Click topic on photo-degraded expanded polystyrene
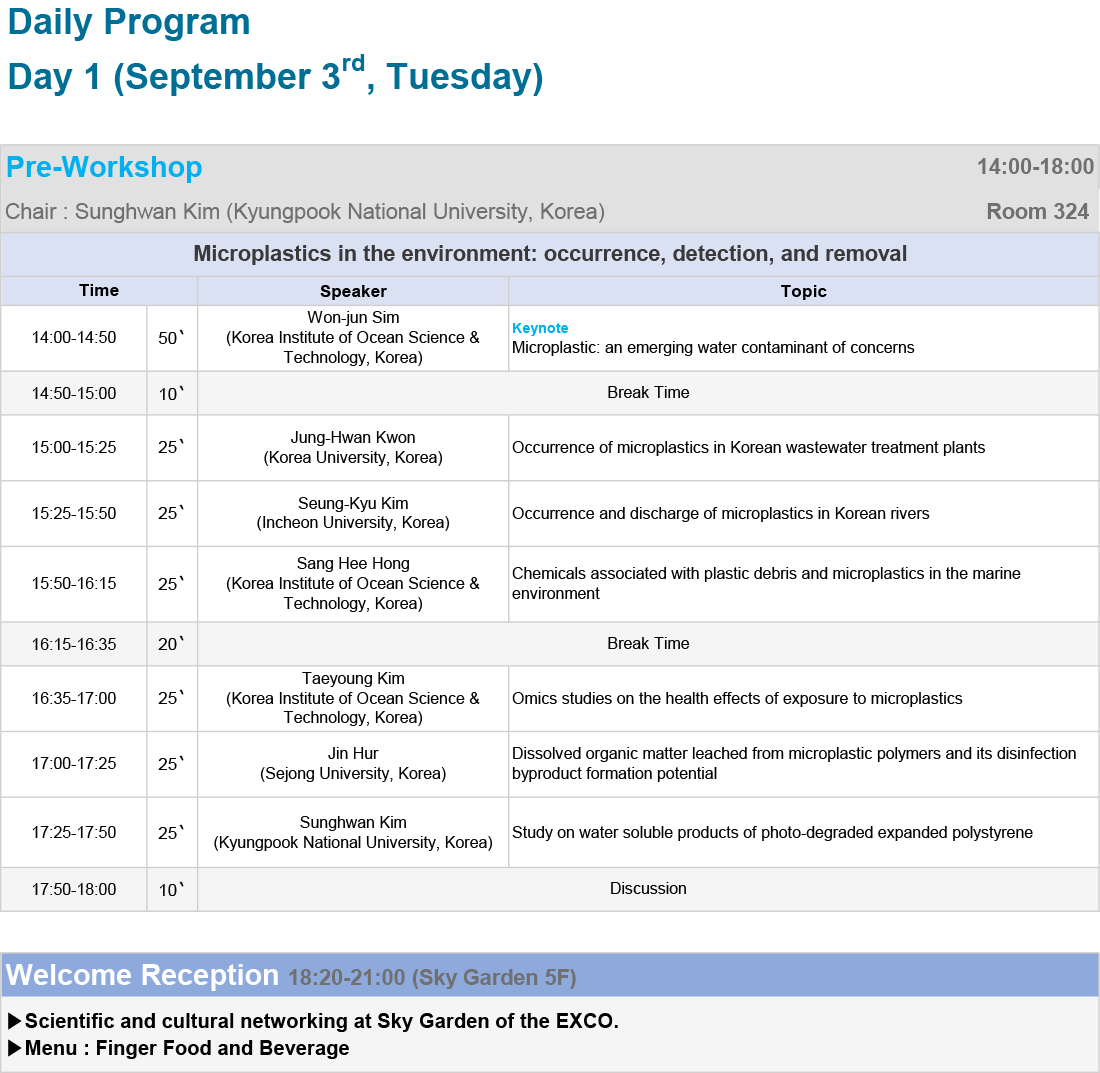 click(772, 832)
